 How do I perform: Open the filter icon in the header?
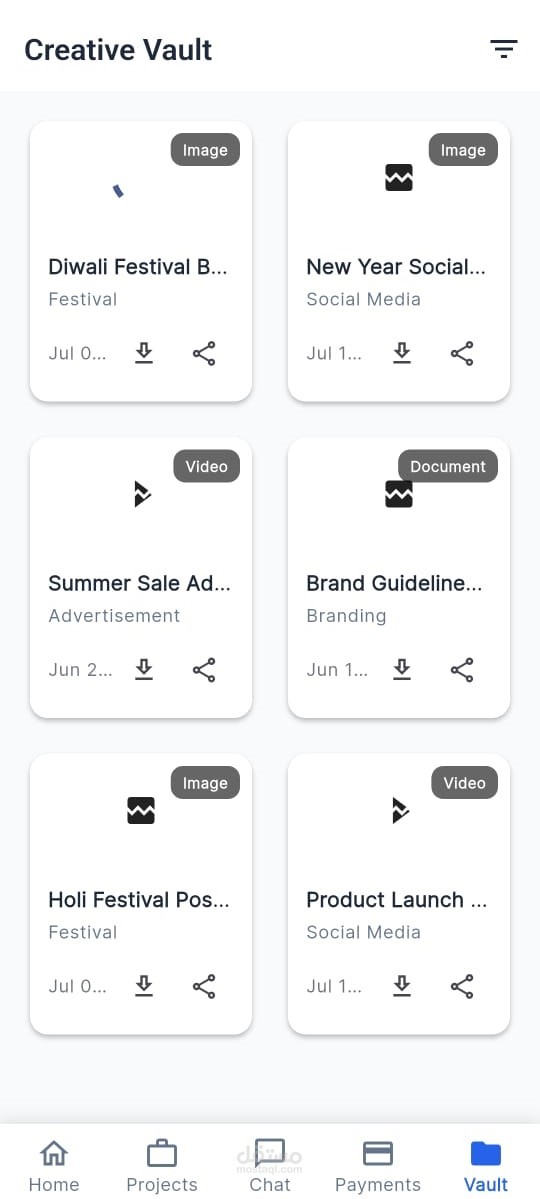click(x=503, y=49)
